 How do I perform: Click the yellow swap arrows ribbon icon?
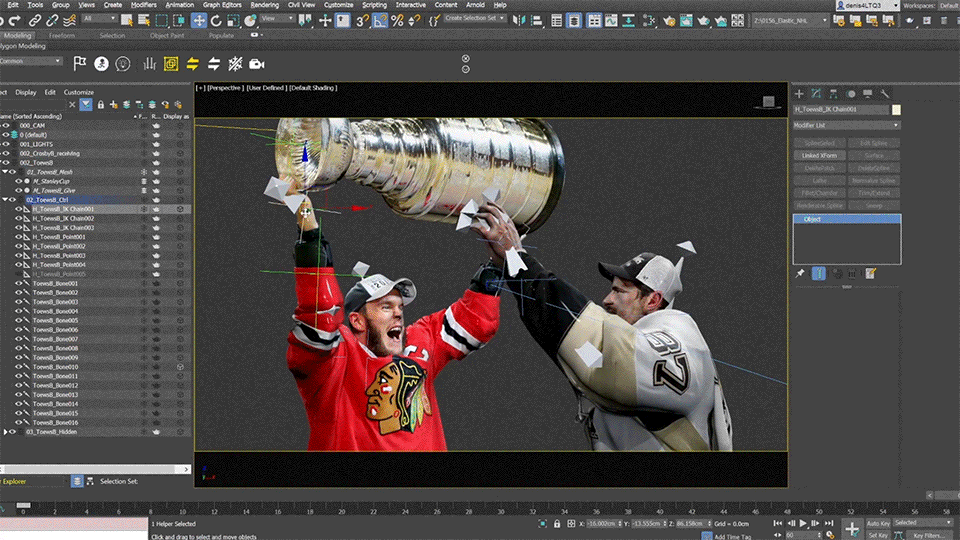[192, 64]
